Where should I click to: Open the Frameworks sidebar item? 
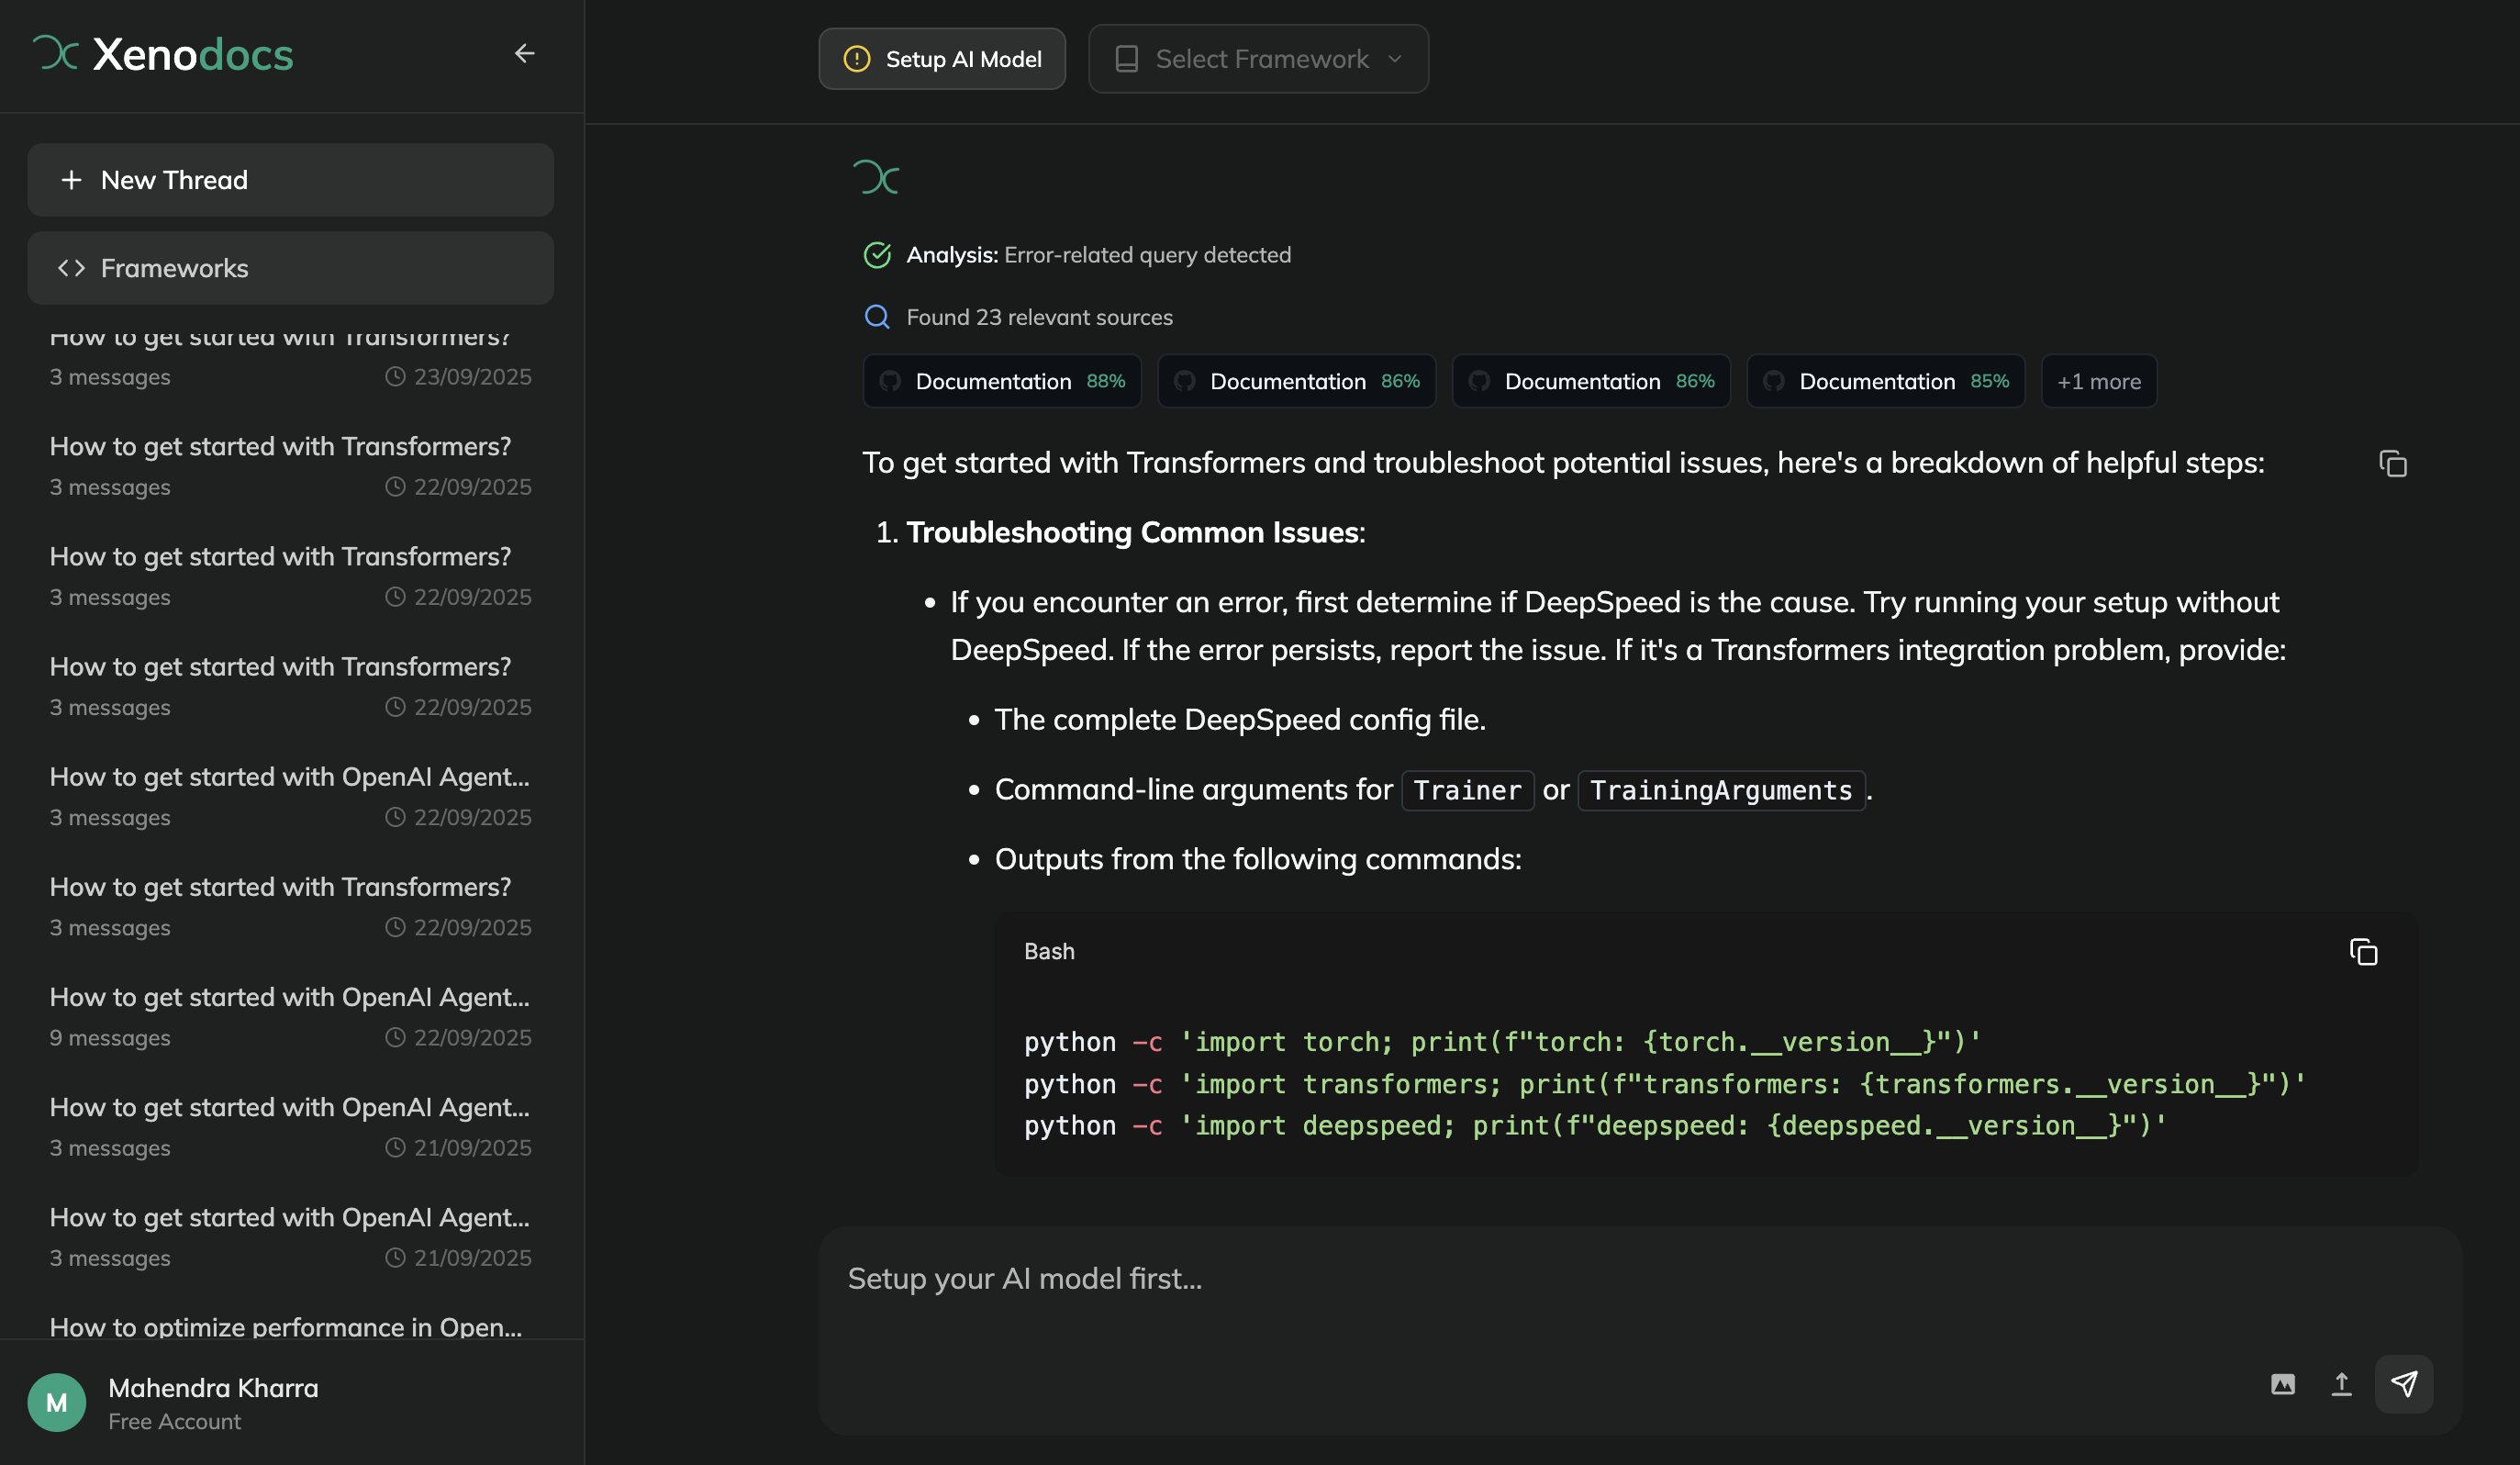coord(290,268)
